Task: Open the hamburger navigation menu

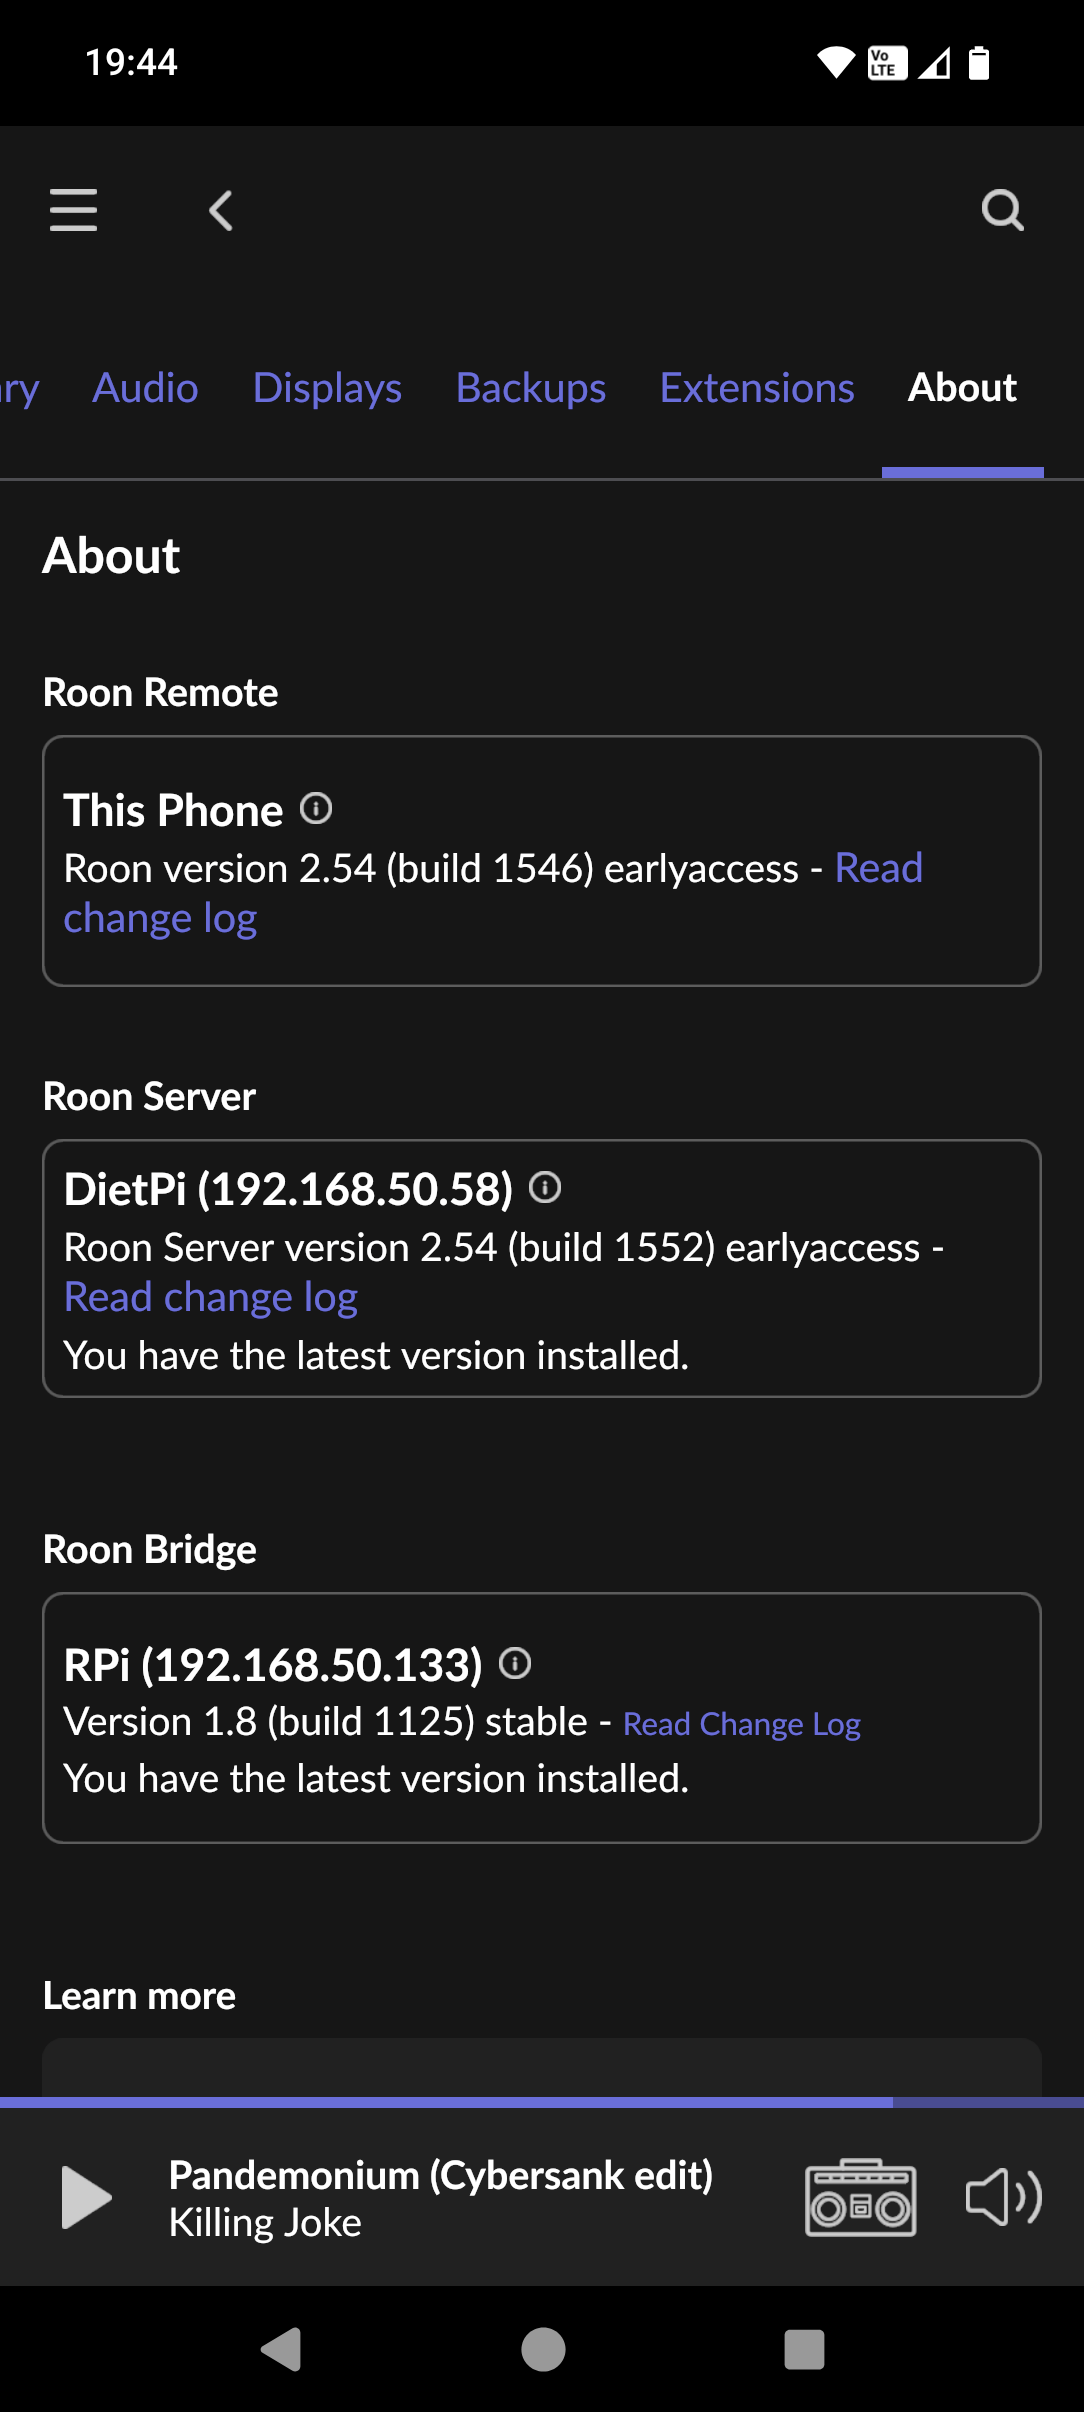Action: coord(74,210)
